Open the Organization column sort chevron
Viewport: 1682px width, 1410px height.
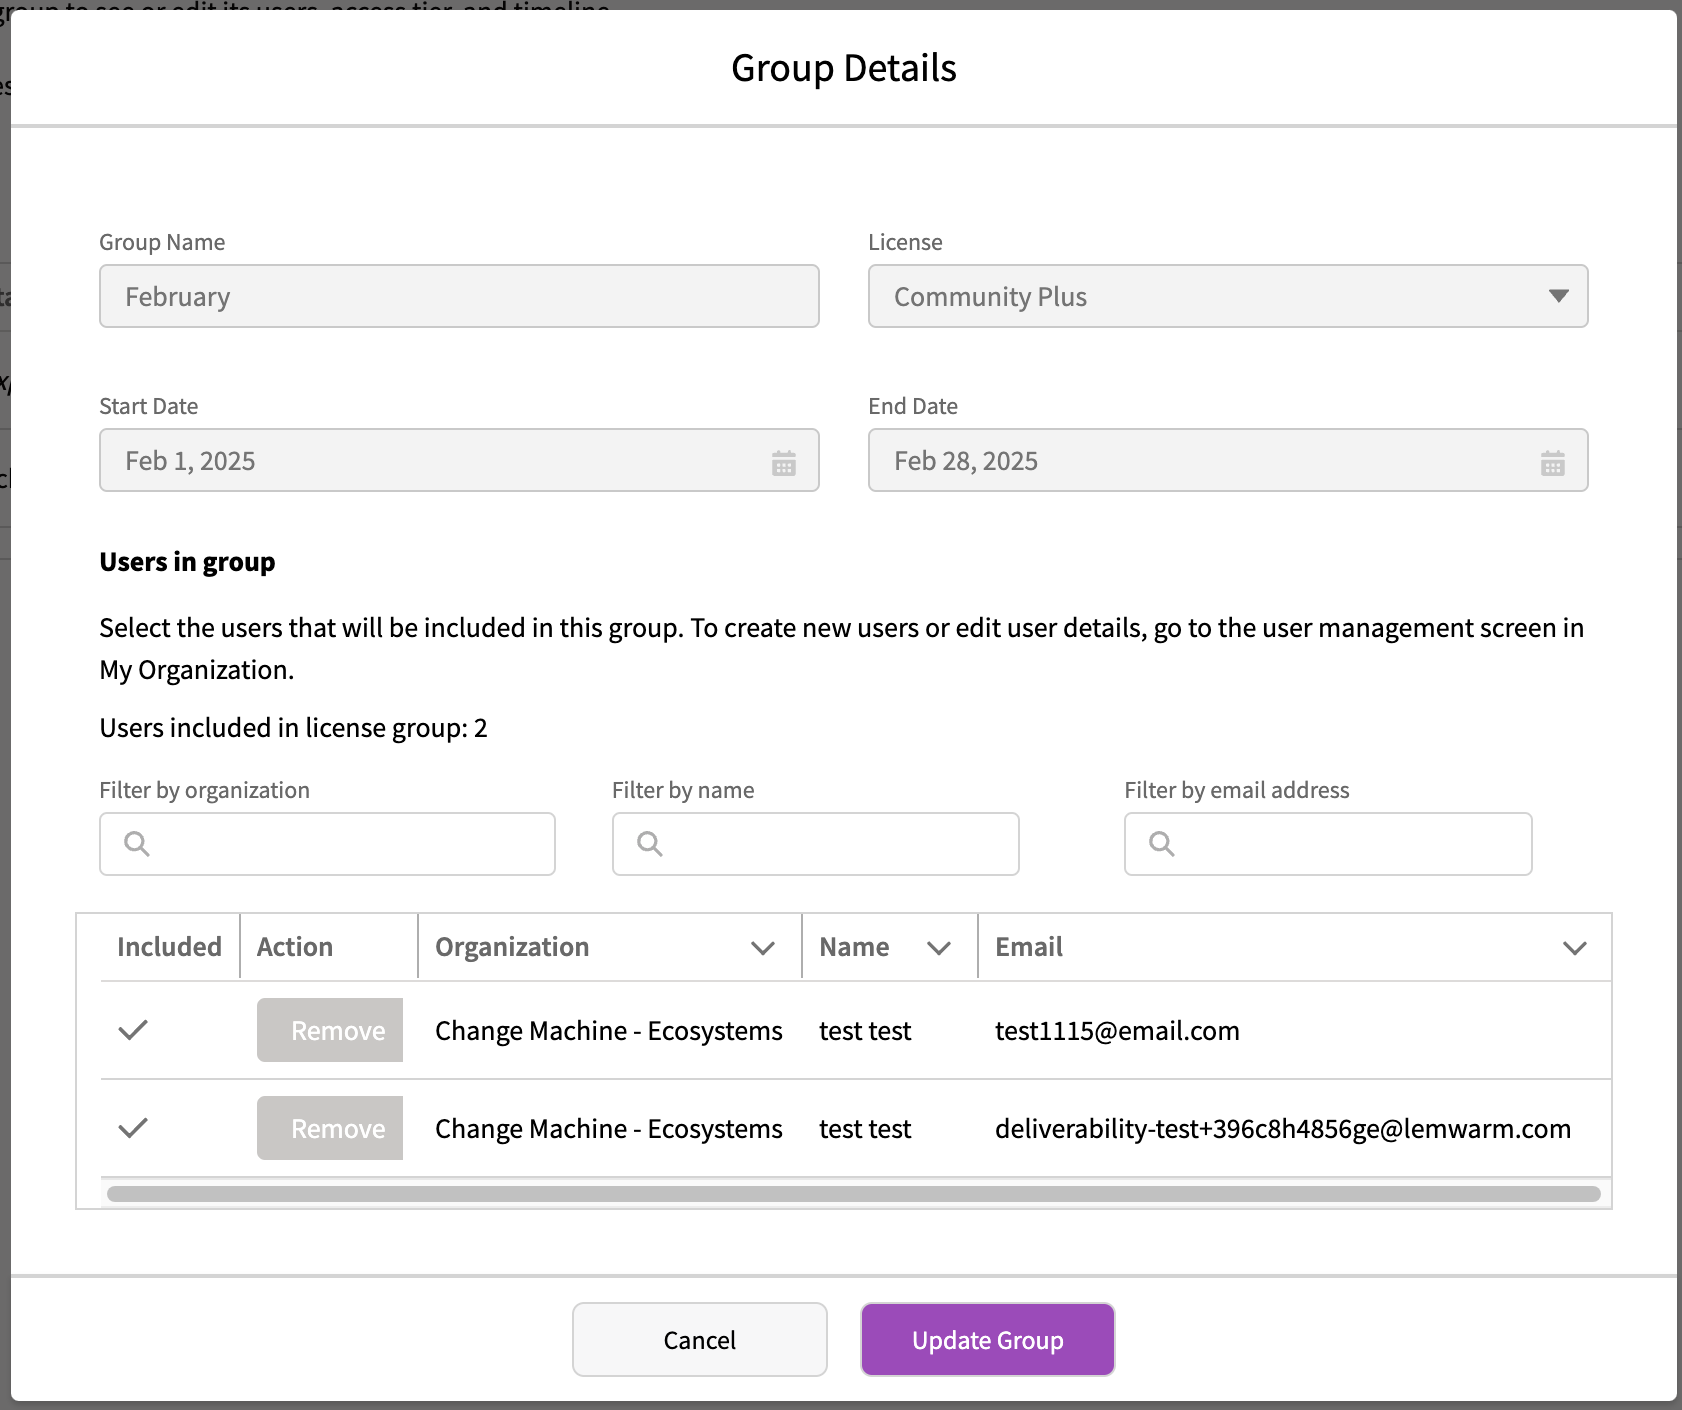pyautogui.click(x=763, y=948)
